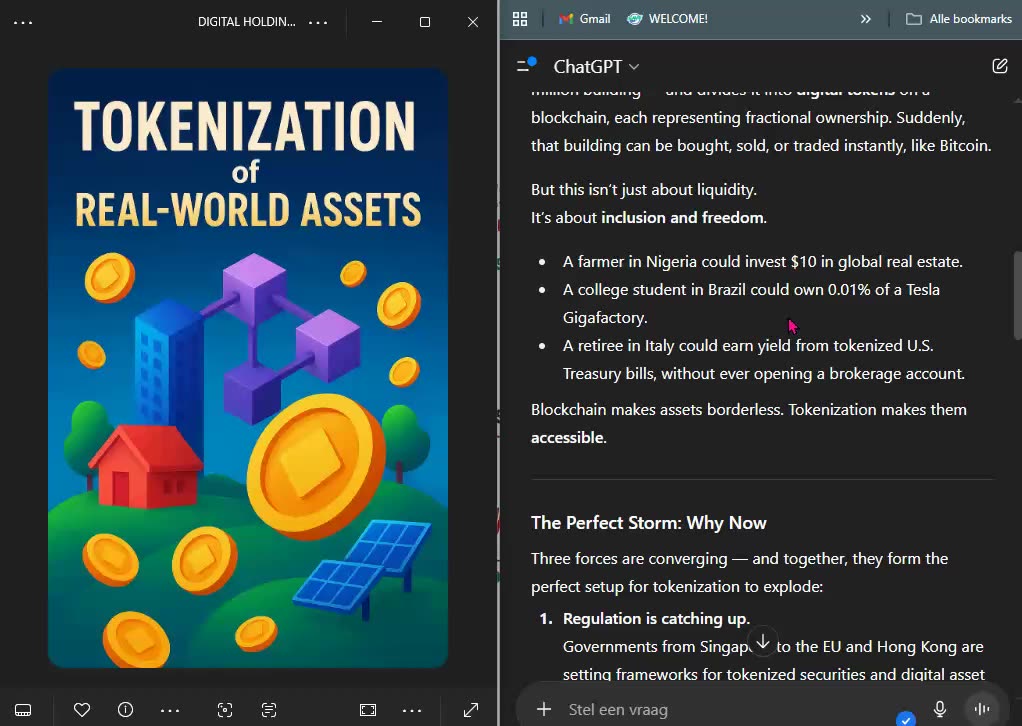Launch ChatGPT voice mode
Viewport: 1022px width, 726px height.
(982, 708)
